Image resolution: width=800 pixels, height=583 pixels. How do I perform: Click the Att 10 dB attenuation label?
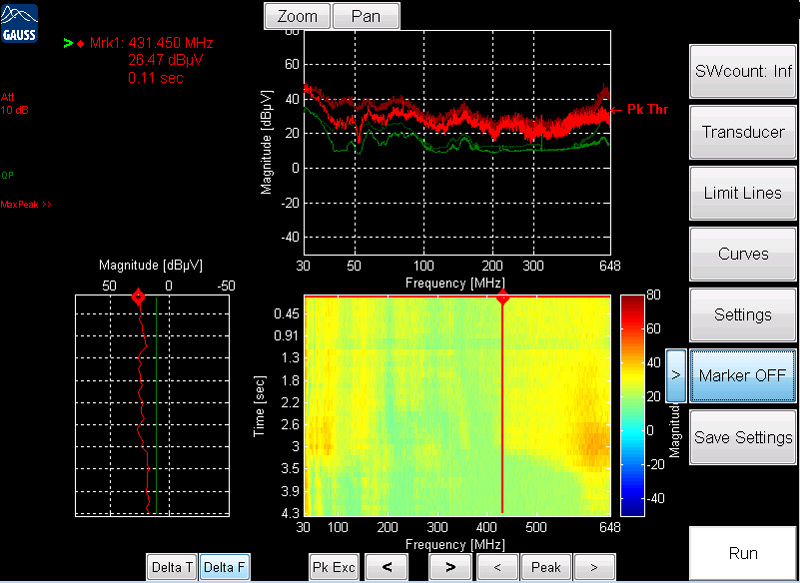click(14, 104)
